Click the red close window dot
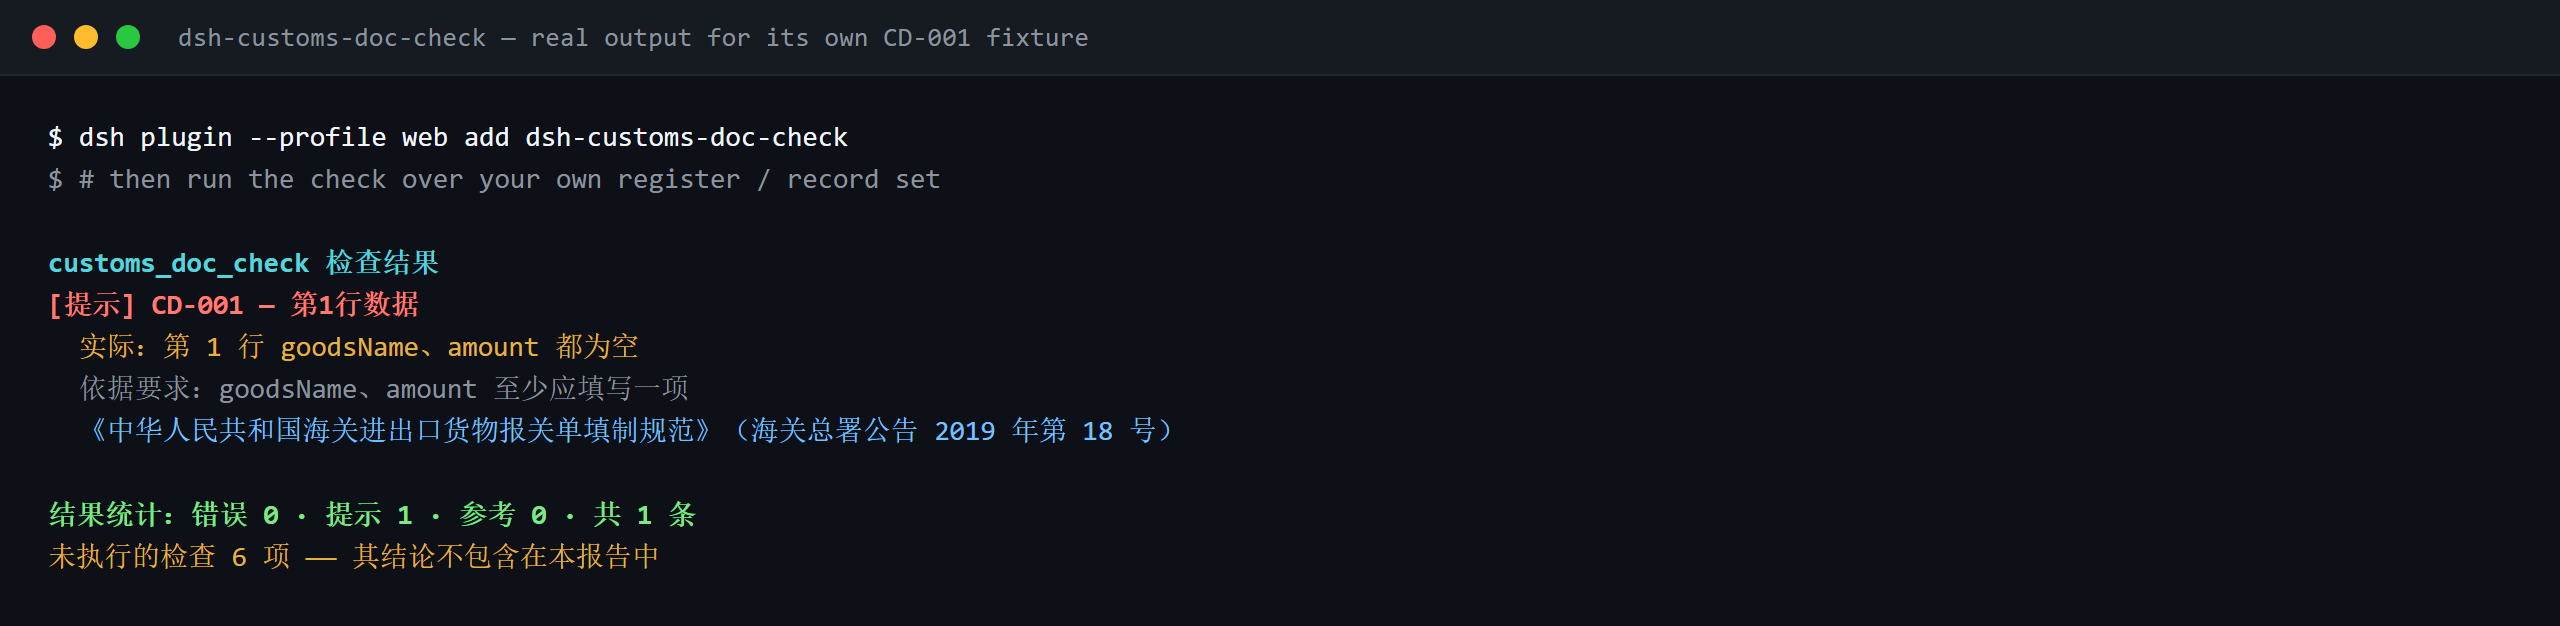This screenshot has width=2560, height=626. (x=44, y=37)
